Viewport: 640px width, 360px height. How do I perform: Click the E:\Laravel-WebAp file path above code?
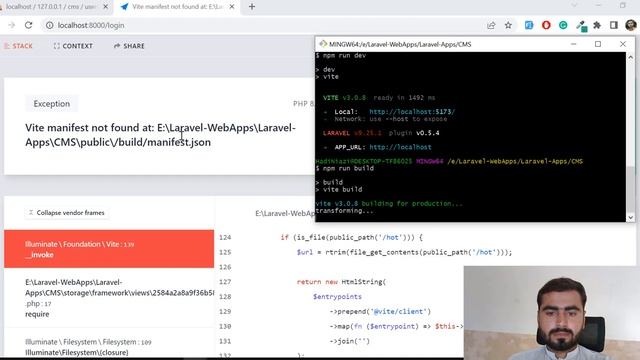pos(285,213)
